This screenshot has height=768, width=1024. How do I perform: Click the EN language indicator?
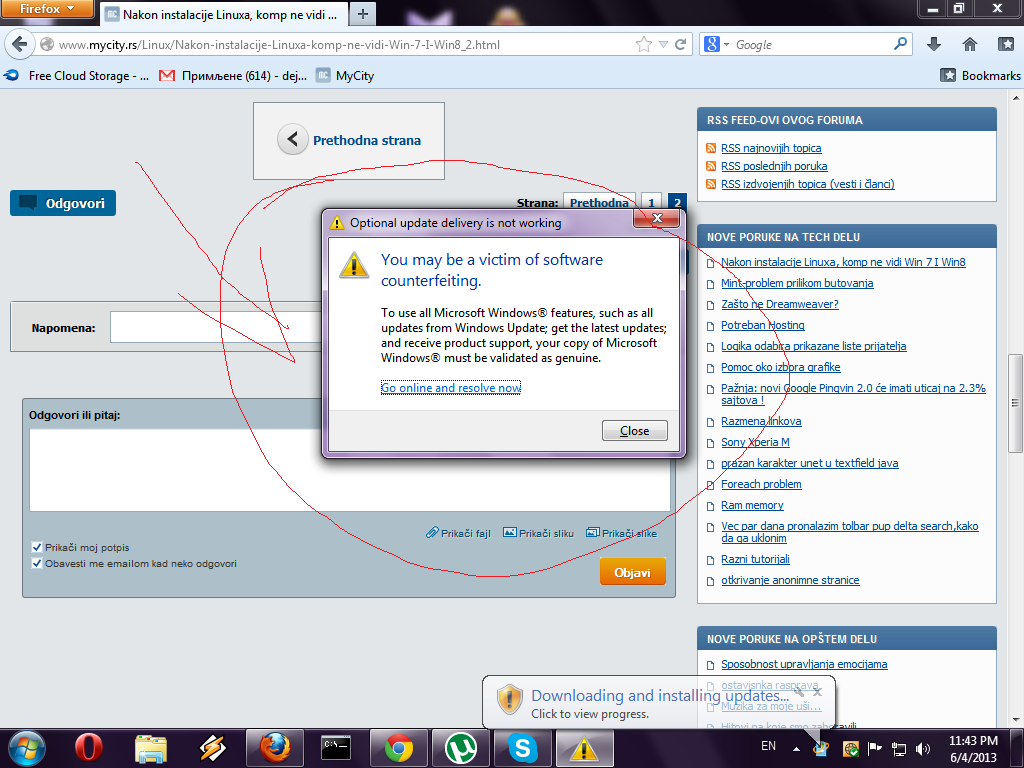click(x=769, y=746)
